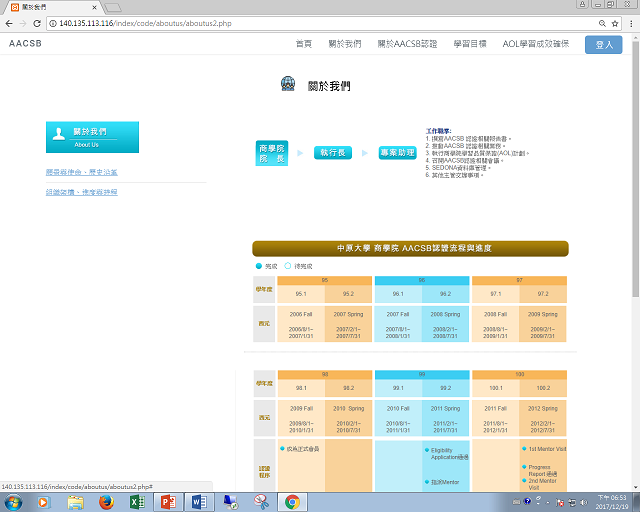Click the 100.1 semester cell

pos(496,388)
